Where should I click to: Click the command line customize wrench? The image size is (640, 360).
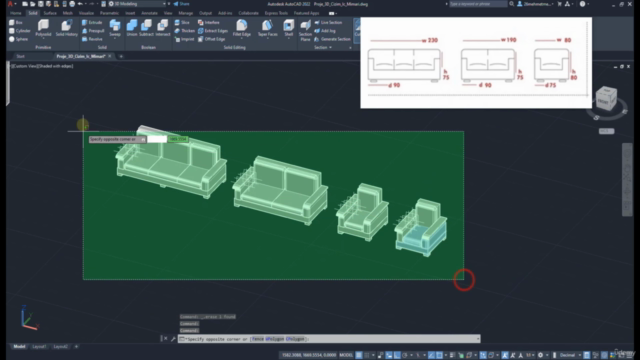point(173,339)
